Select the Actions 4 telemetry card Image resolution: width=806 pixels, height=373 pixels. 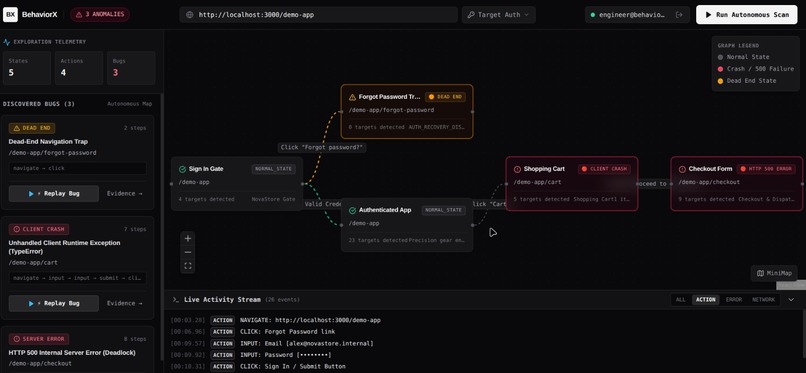(x=79, y=68)
